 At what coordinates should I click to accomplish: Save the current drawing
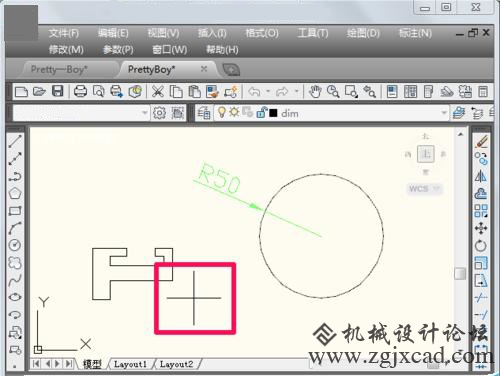coord(58,91)
